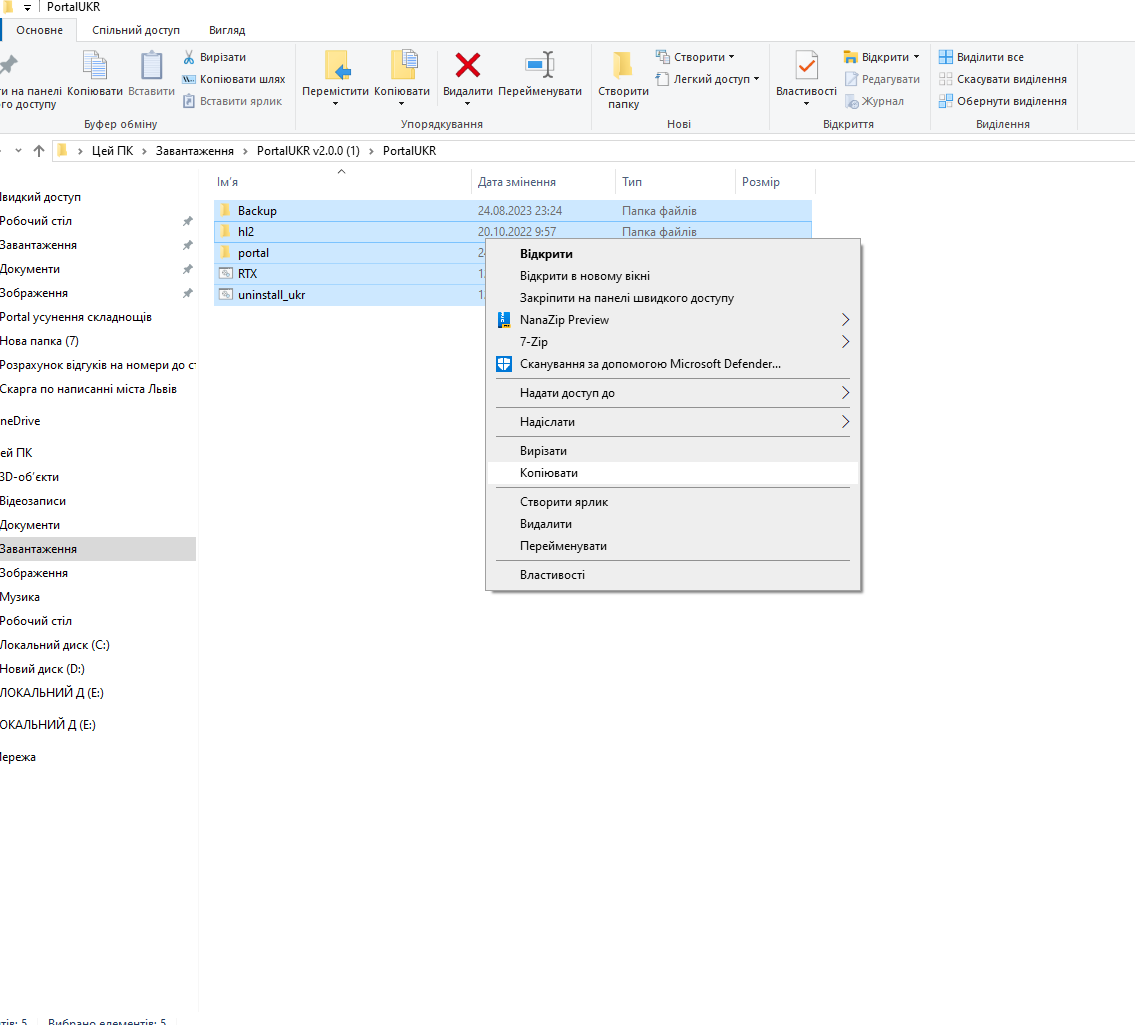Open the recent locations dropdown arrow
Screen dimensions: 1135x1025
click(18, 151)
